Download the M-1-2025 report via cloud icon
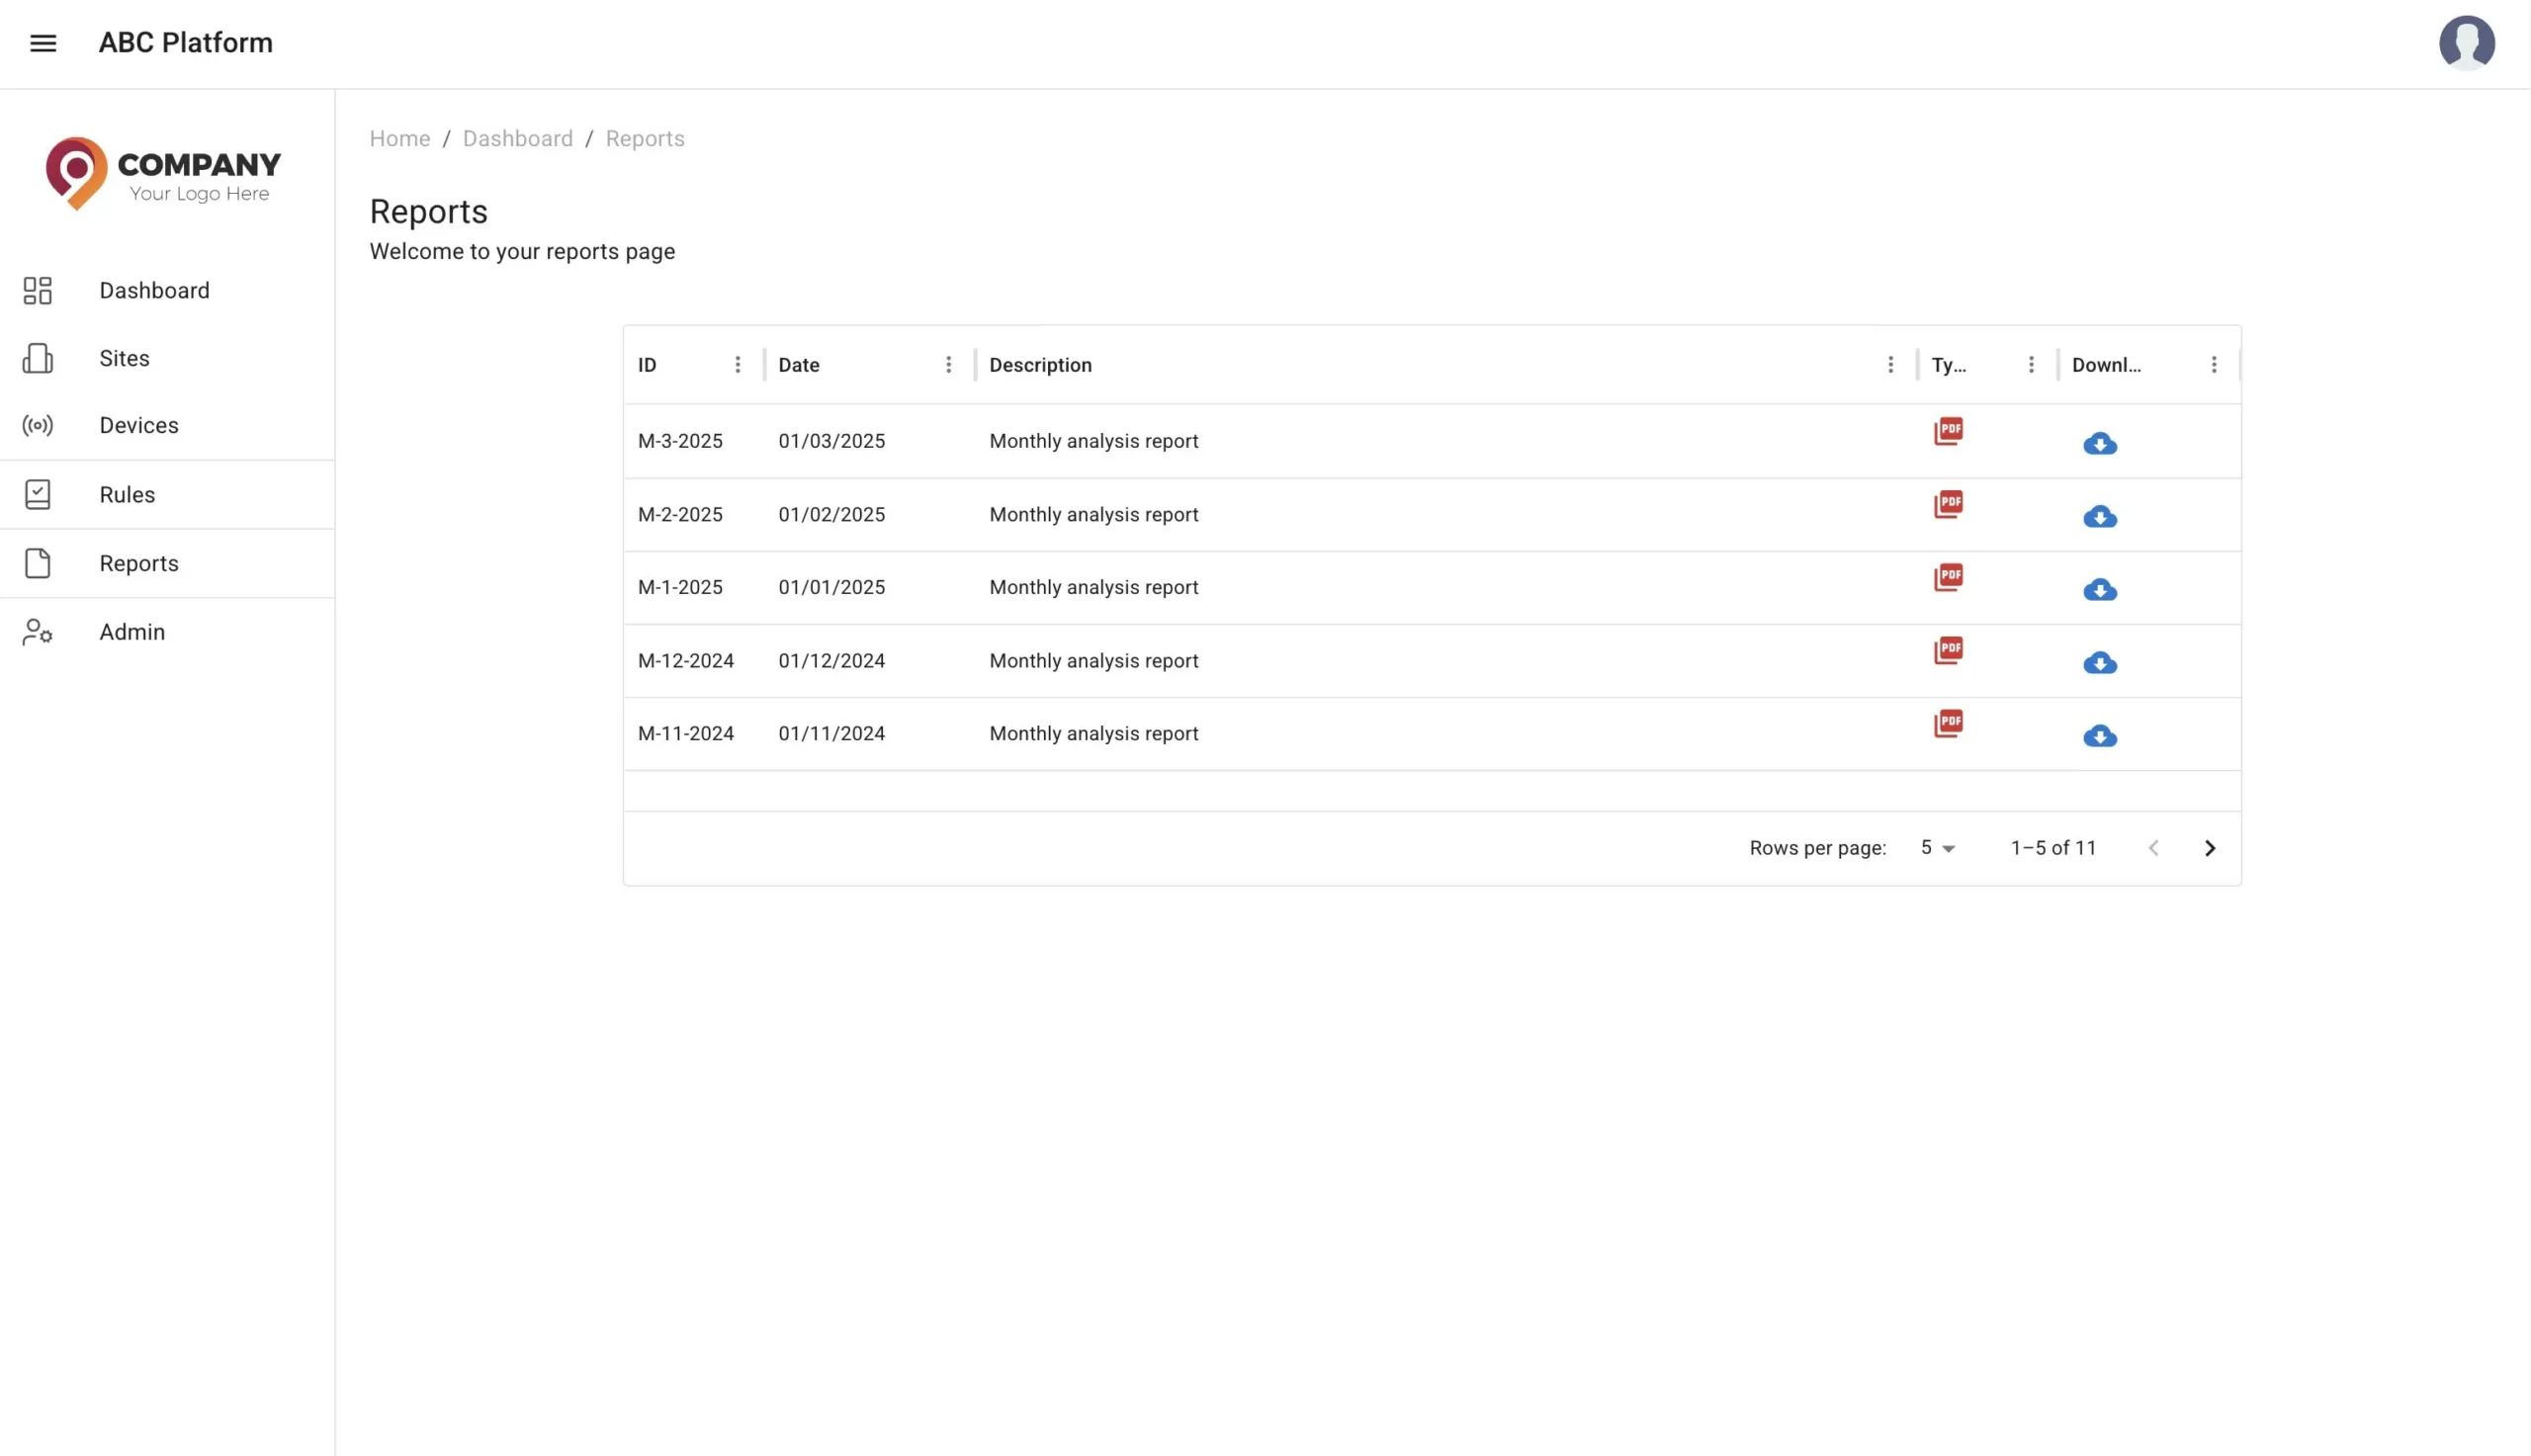 [2099, 589]
